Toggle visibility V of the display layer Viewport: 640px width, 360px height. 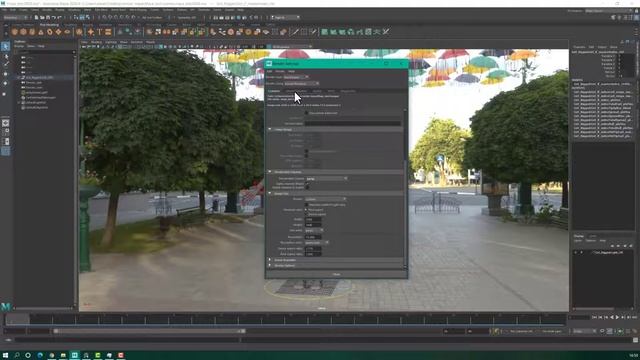coord(576,253)
